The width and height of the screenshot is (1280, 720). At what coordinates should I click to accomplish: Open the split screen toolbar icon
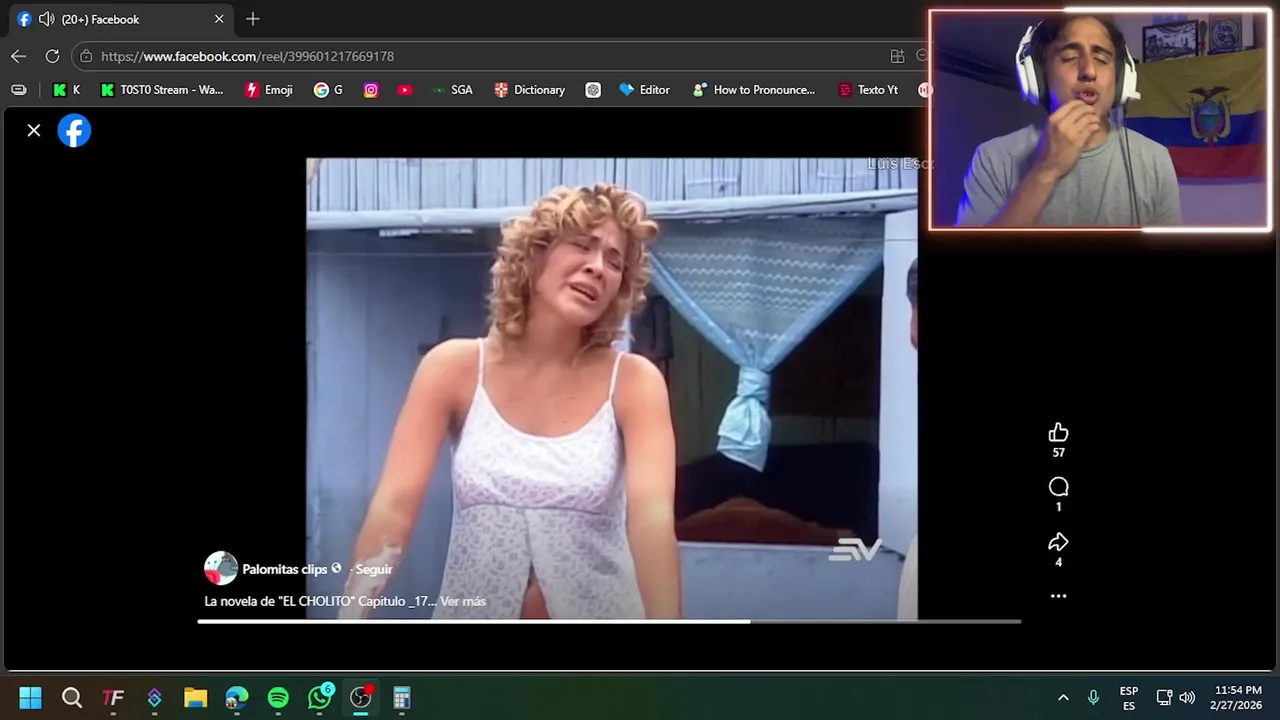coord(897,56)
